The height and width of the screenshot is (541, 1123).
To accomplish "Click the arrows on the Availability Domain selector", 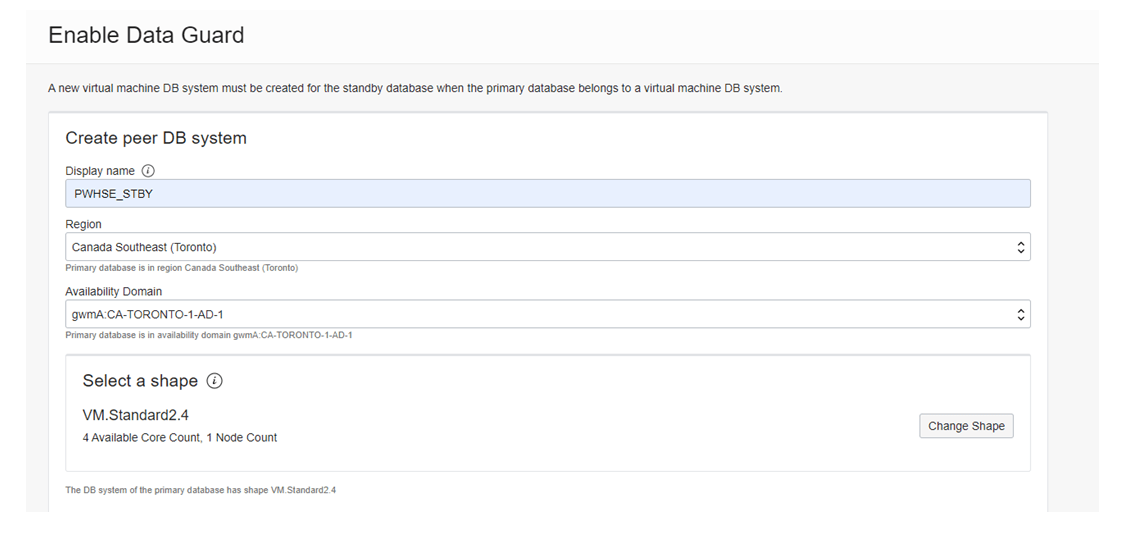I will [x=1020, y=314].
